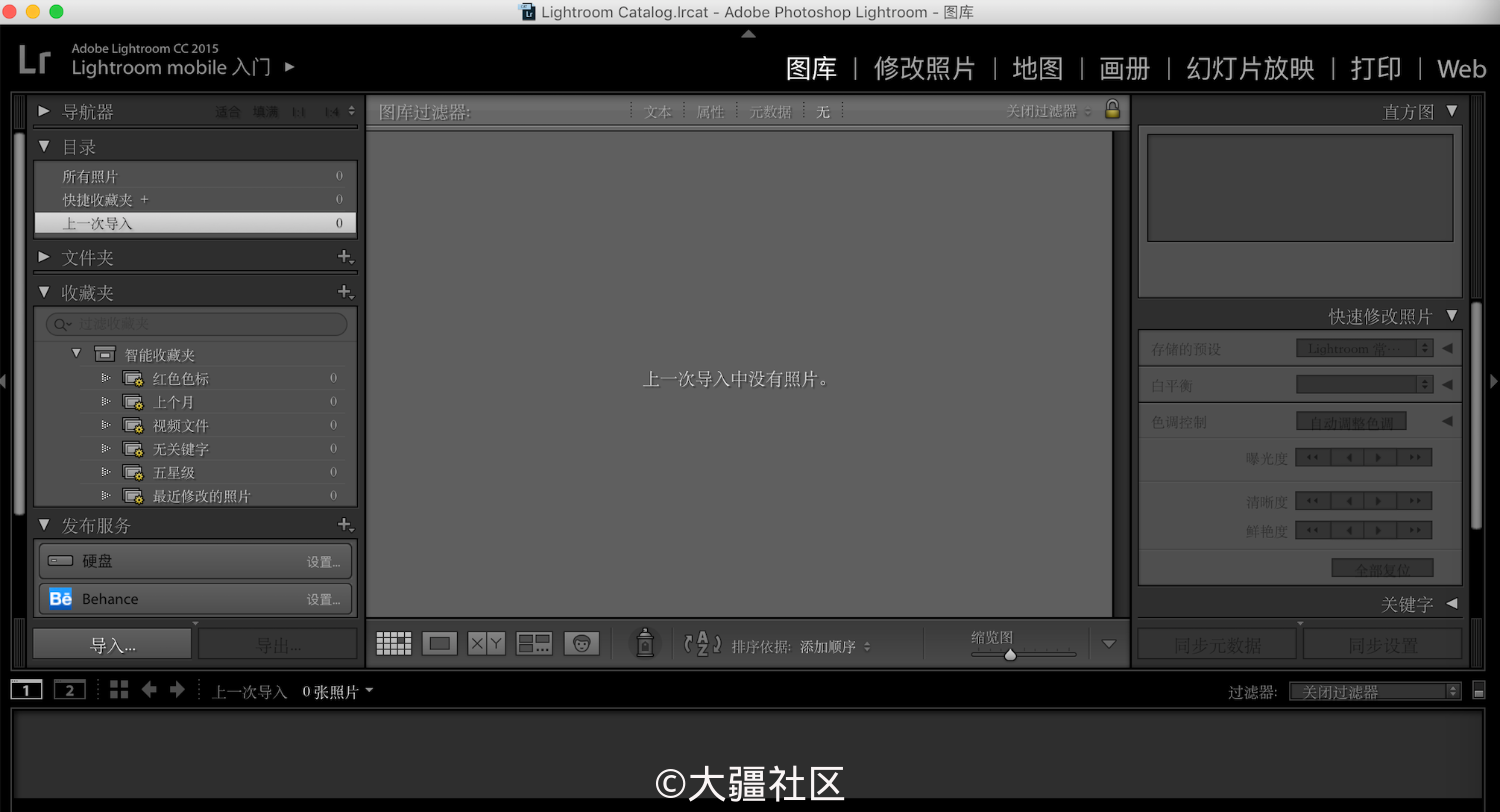
Task: Switch to Loupe view
Action: (x=439, y=643)
